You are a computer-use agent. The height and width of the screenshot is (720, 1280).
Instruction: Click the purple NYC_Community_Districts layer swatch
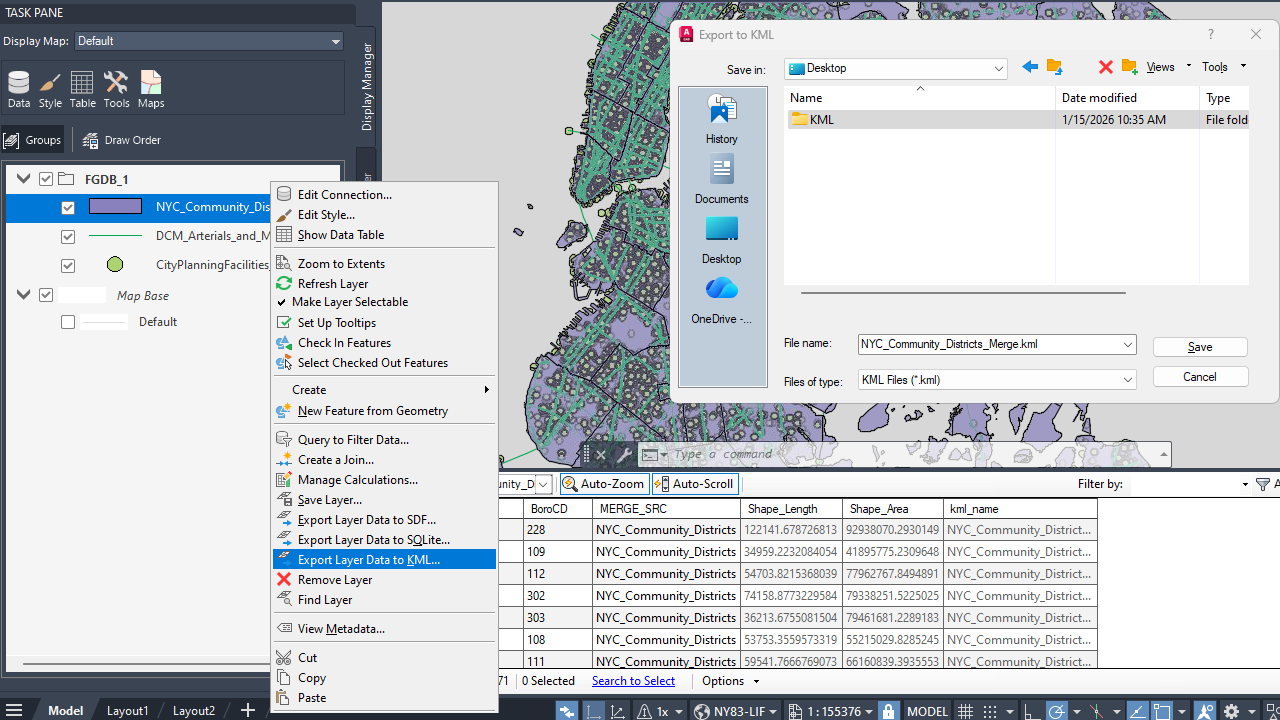[x=115, y=207]
